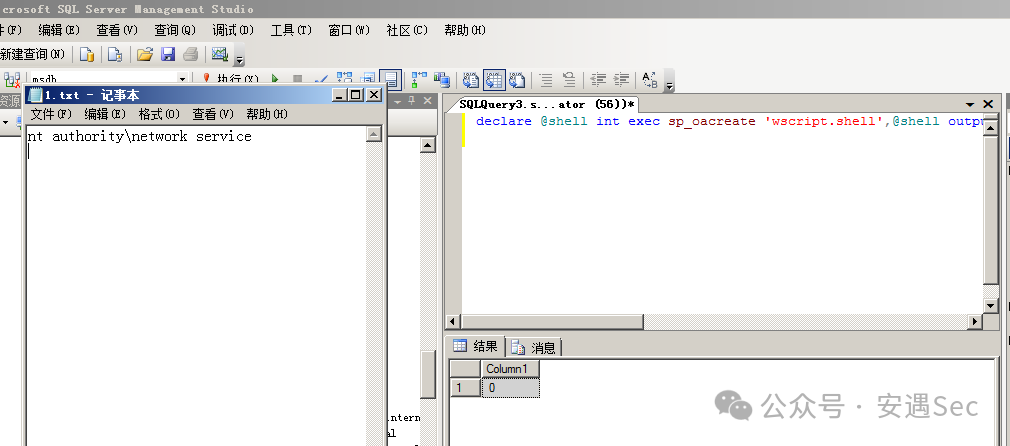
Task: Switch to the Results (结果) tab
Action: [x=477, y=347]
